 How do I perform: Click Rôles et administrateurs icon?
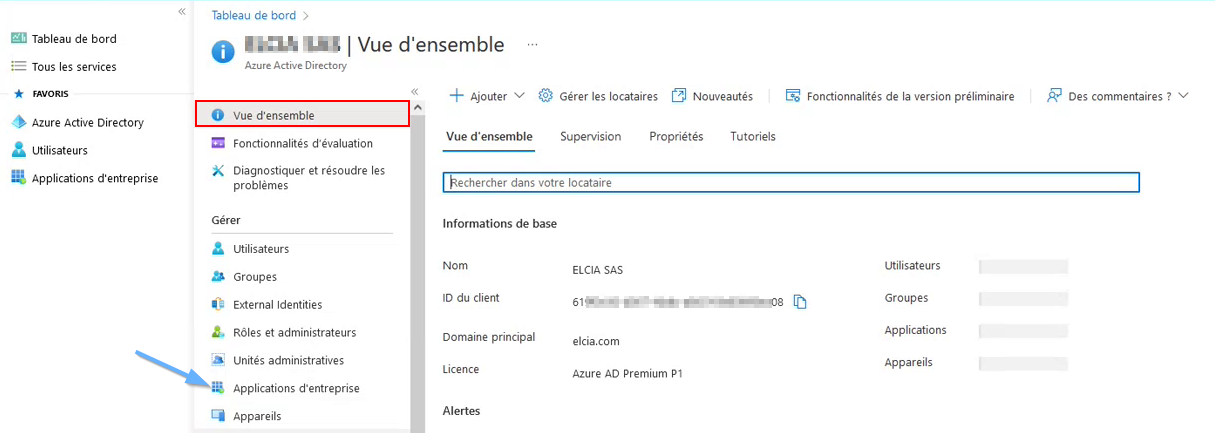[x=218, y=333]
